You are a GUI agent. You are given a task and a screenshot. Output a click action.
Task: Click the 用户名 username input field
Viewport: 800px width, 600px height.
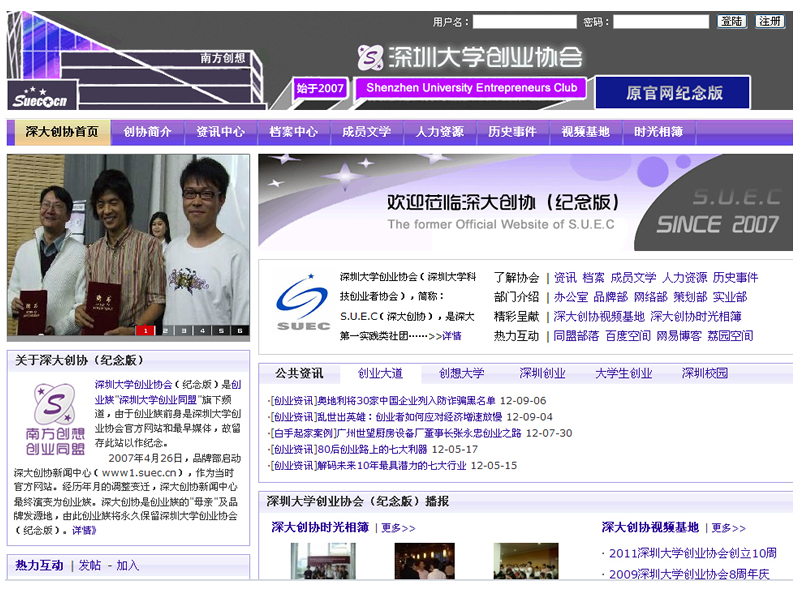click(524, 21)
